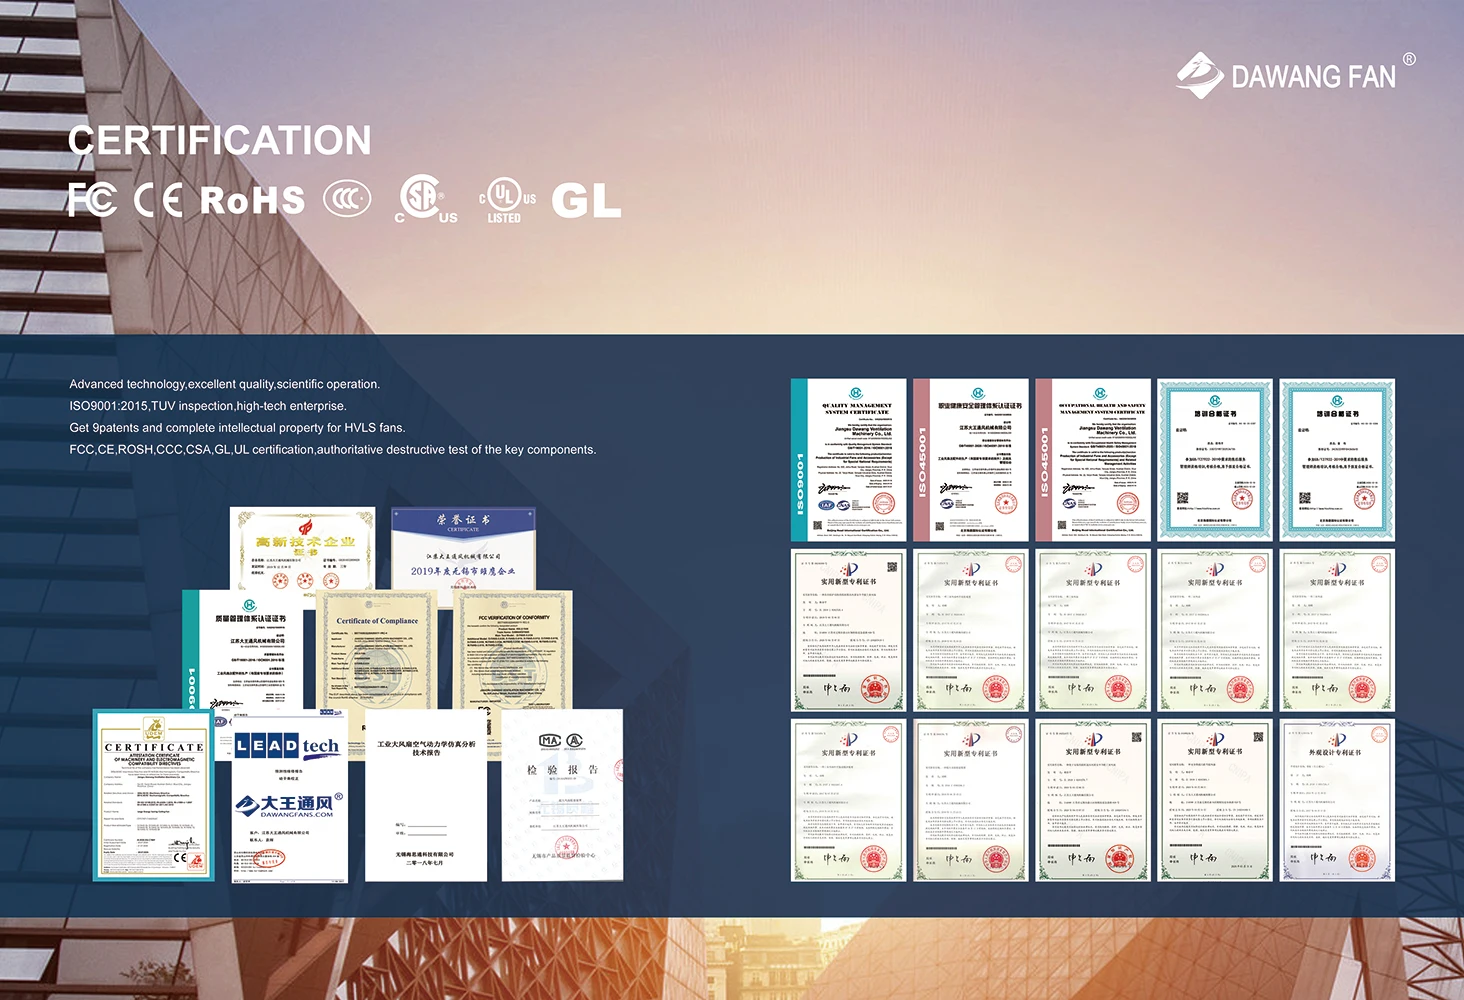1464x1000 pixels.
Task: Select the "Get 9patents" HVLS fans line
Action: pos(237,428)
